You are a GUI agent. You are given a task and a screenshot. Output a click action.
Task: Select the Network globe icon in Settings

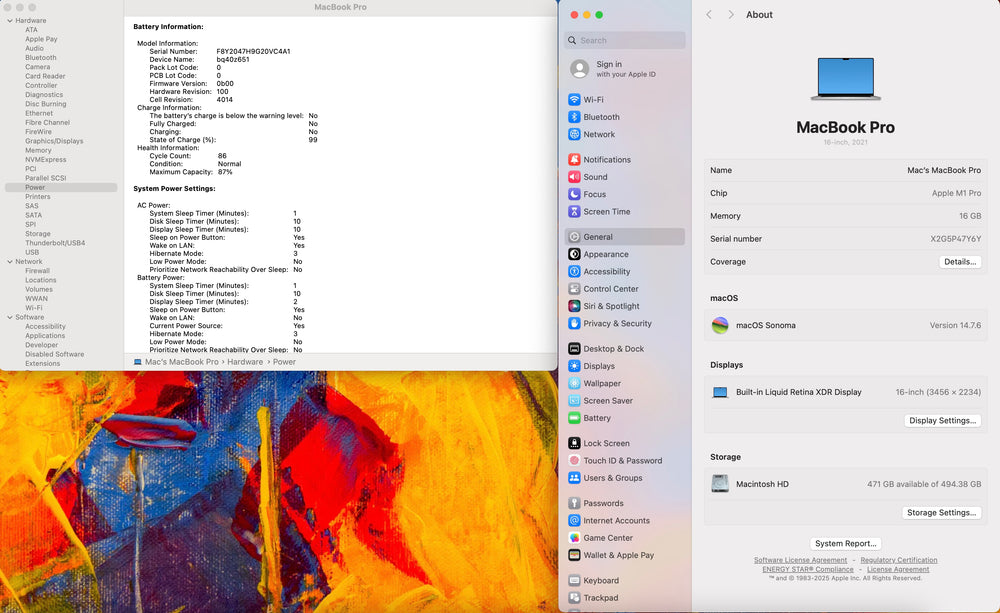coord(574,134)
